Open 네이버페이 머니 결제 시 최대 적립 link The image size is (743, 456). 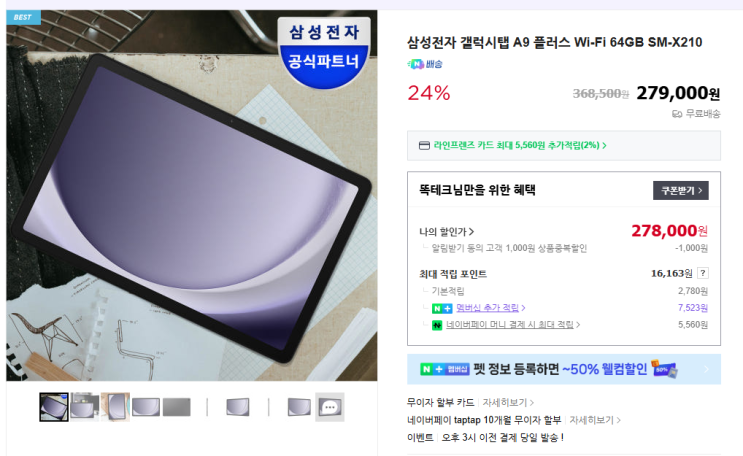click(513, 325)
